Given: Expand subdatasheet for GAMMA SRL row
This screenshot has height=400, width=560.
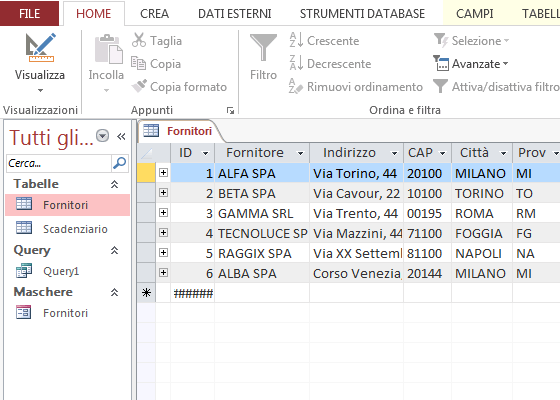Looking at the screenshot, I should point(163,213).
